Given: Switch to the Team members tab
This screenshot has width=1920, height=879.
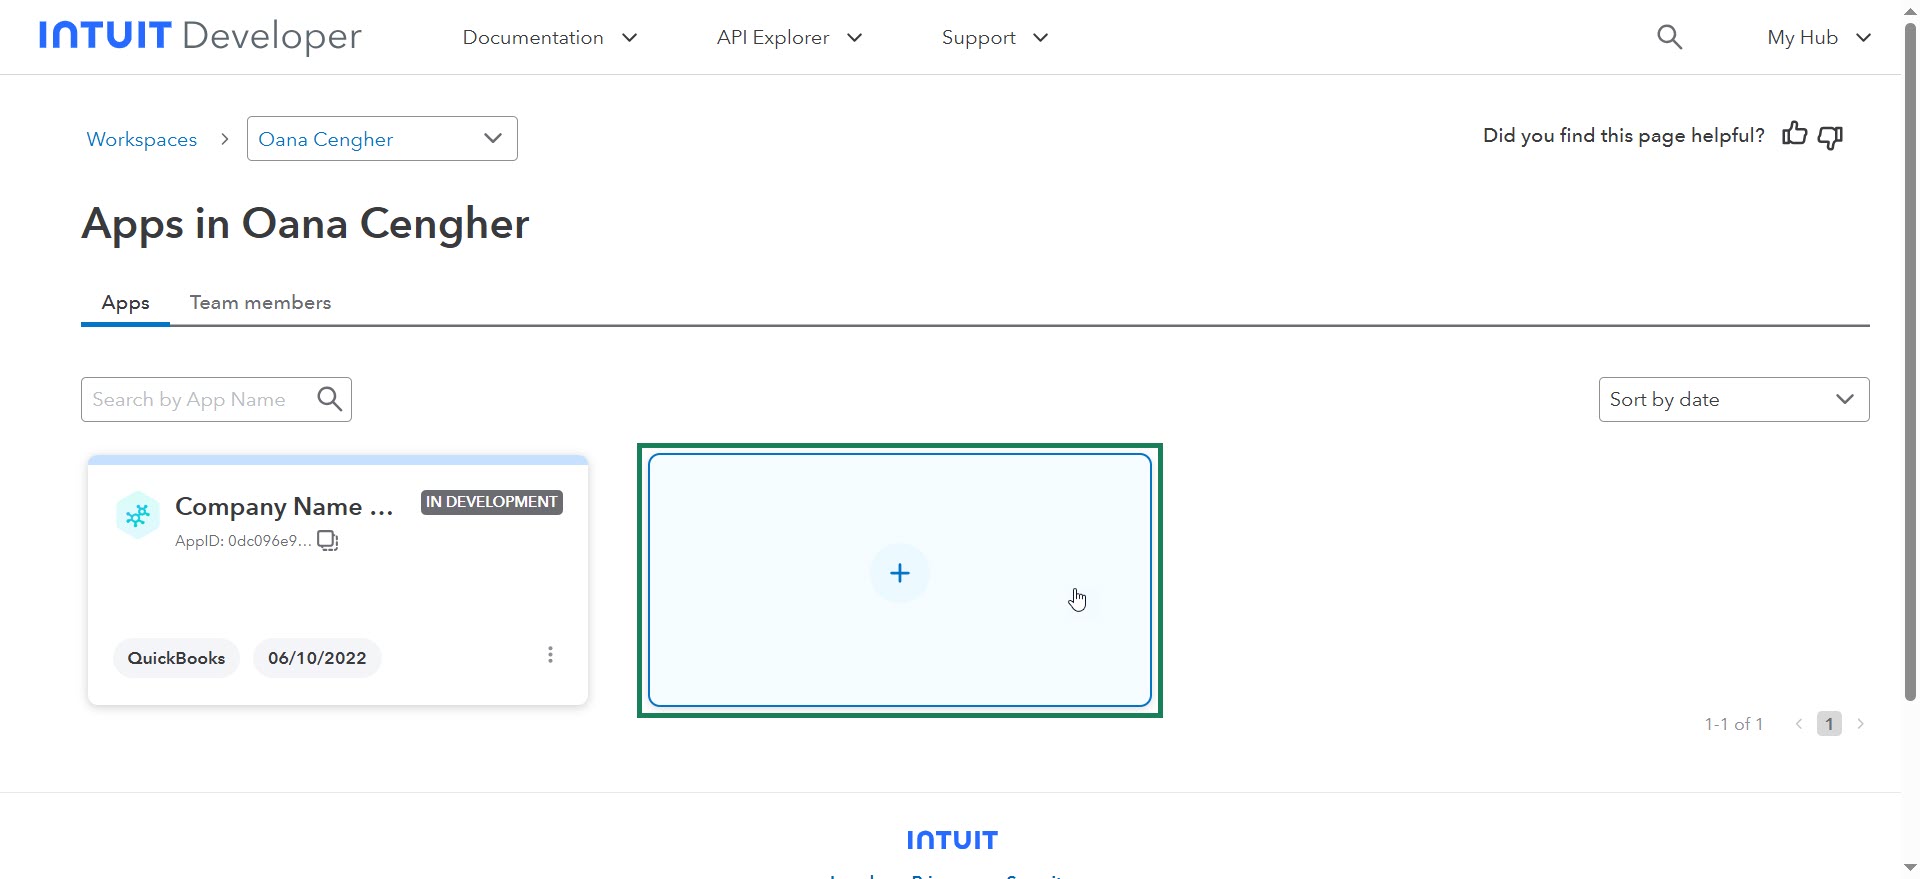Looking at the screenshot, I should click(260, 302).
